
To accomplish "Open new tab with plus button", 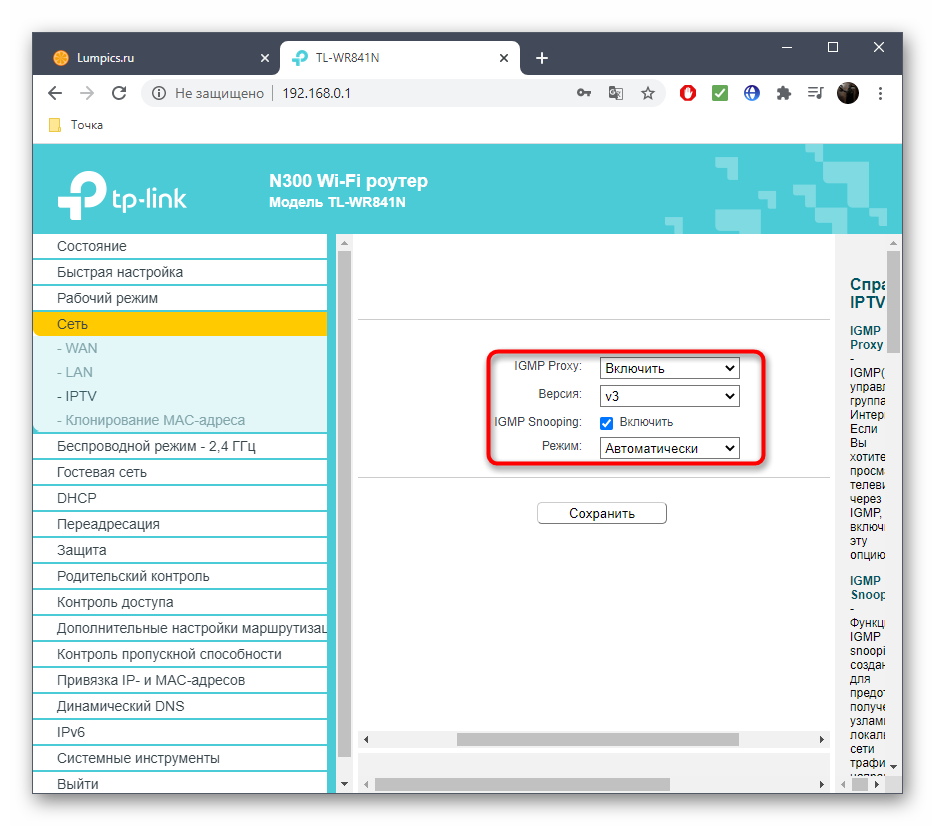I will pyautogui.click(x=542, y=58).
